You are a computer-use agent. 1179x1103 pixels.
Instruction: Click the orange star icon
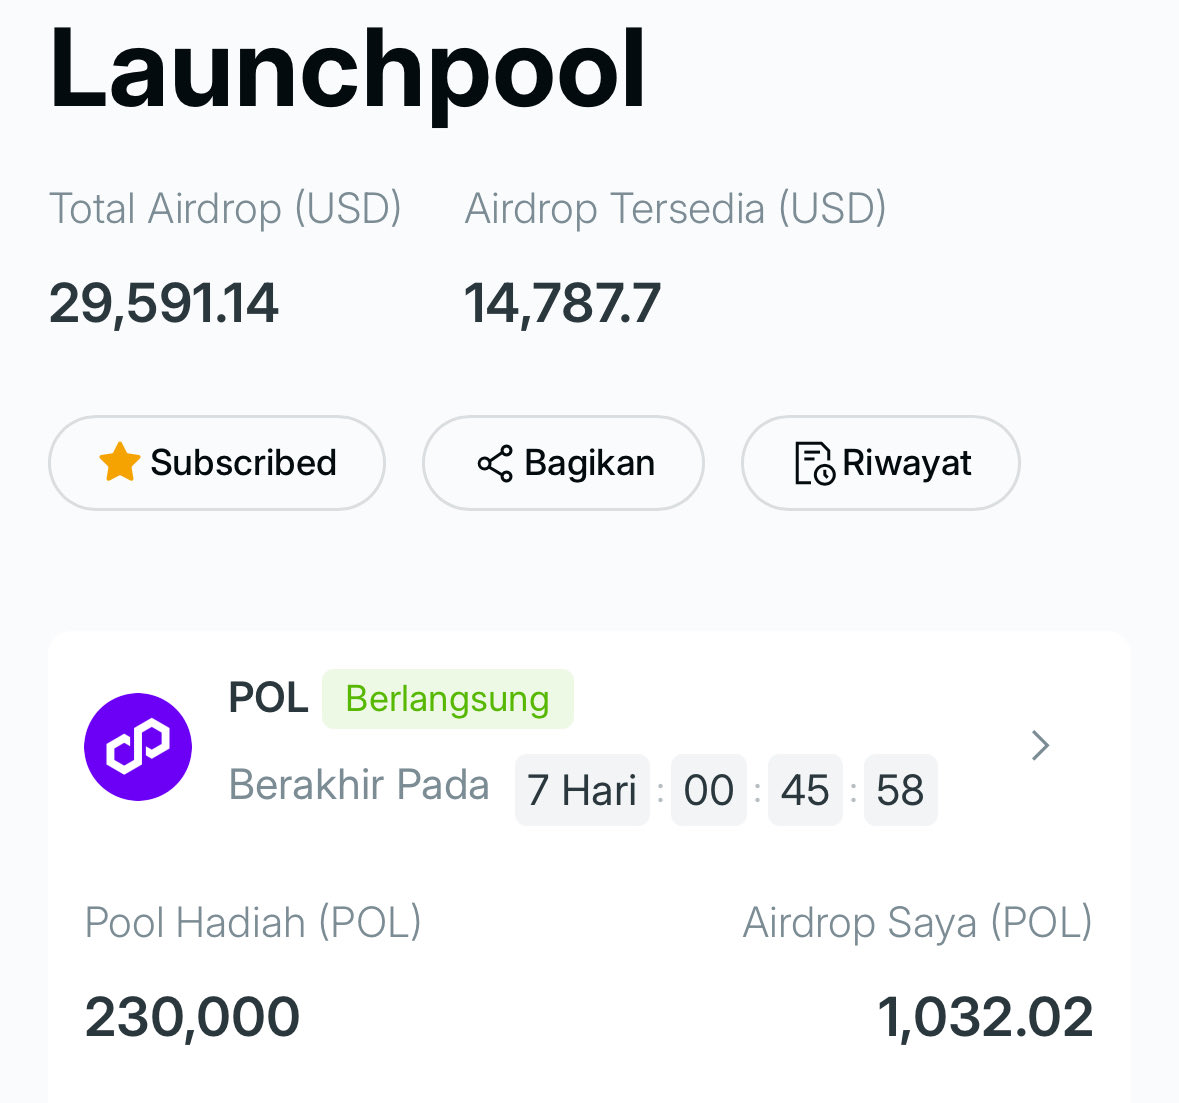click(119, 462)
